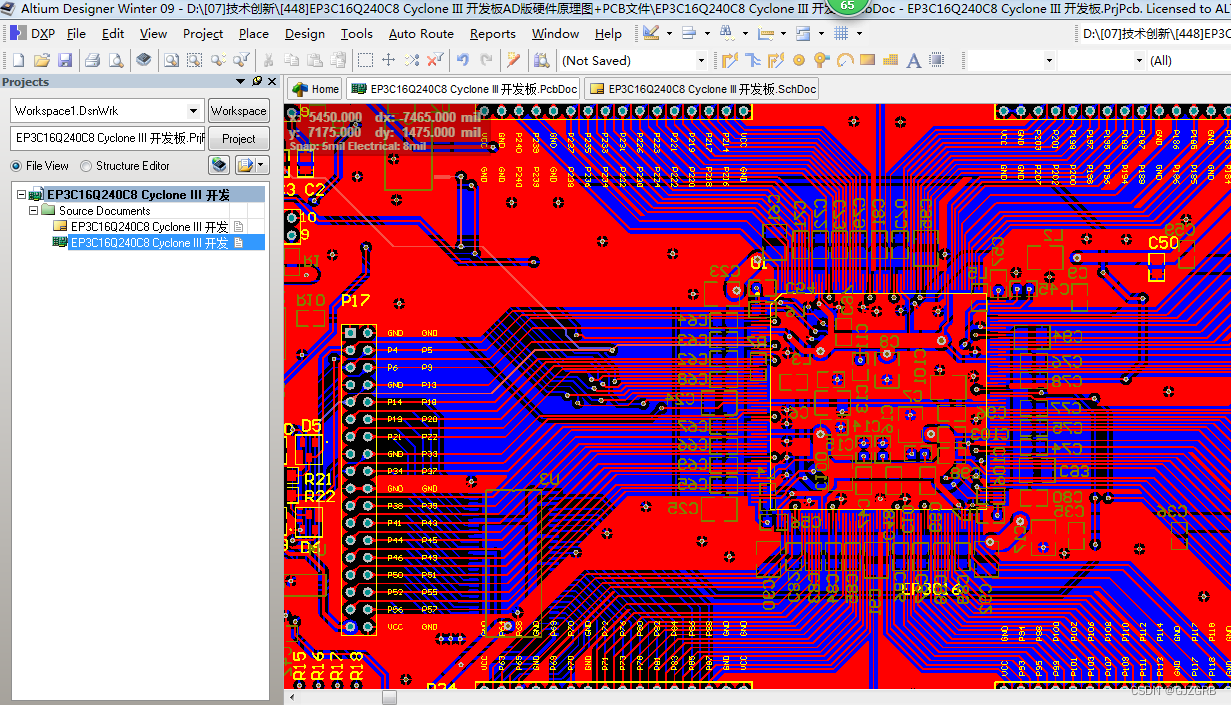Select the Cut tool on the toolbar

click(x=267, y=59)
